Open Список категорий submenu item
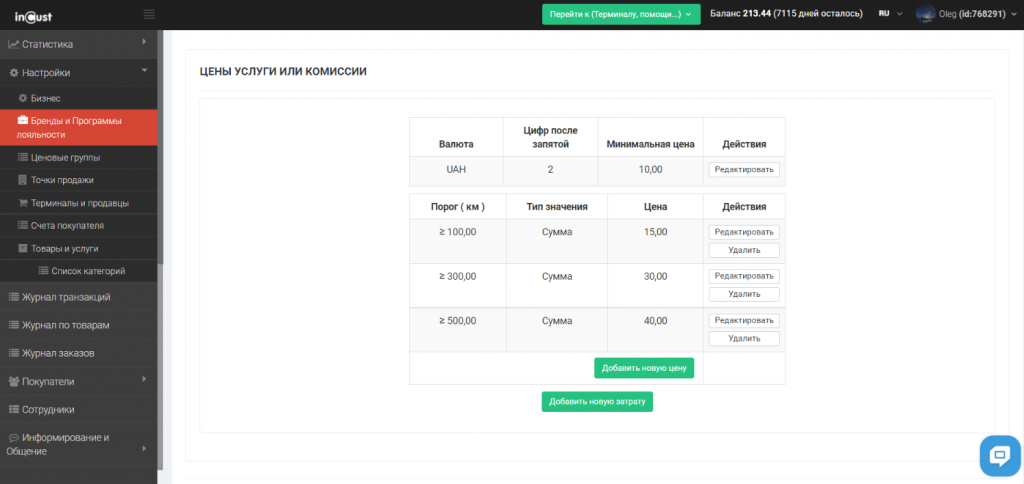1024x484 pixels. pos(88,271)
